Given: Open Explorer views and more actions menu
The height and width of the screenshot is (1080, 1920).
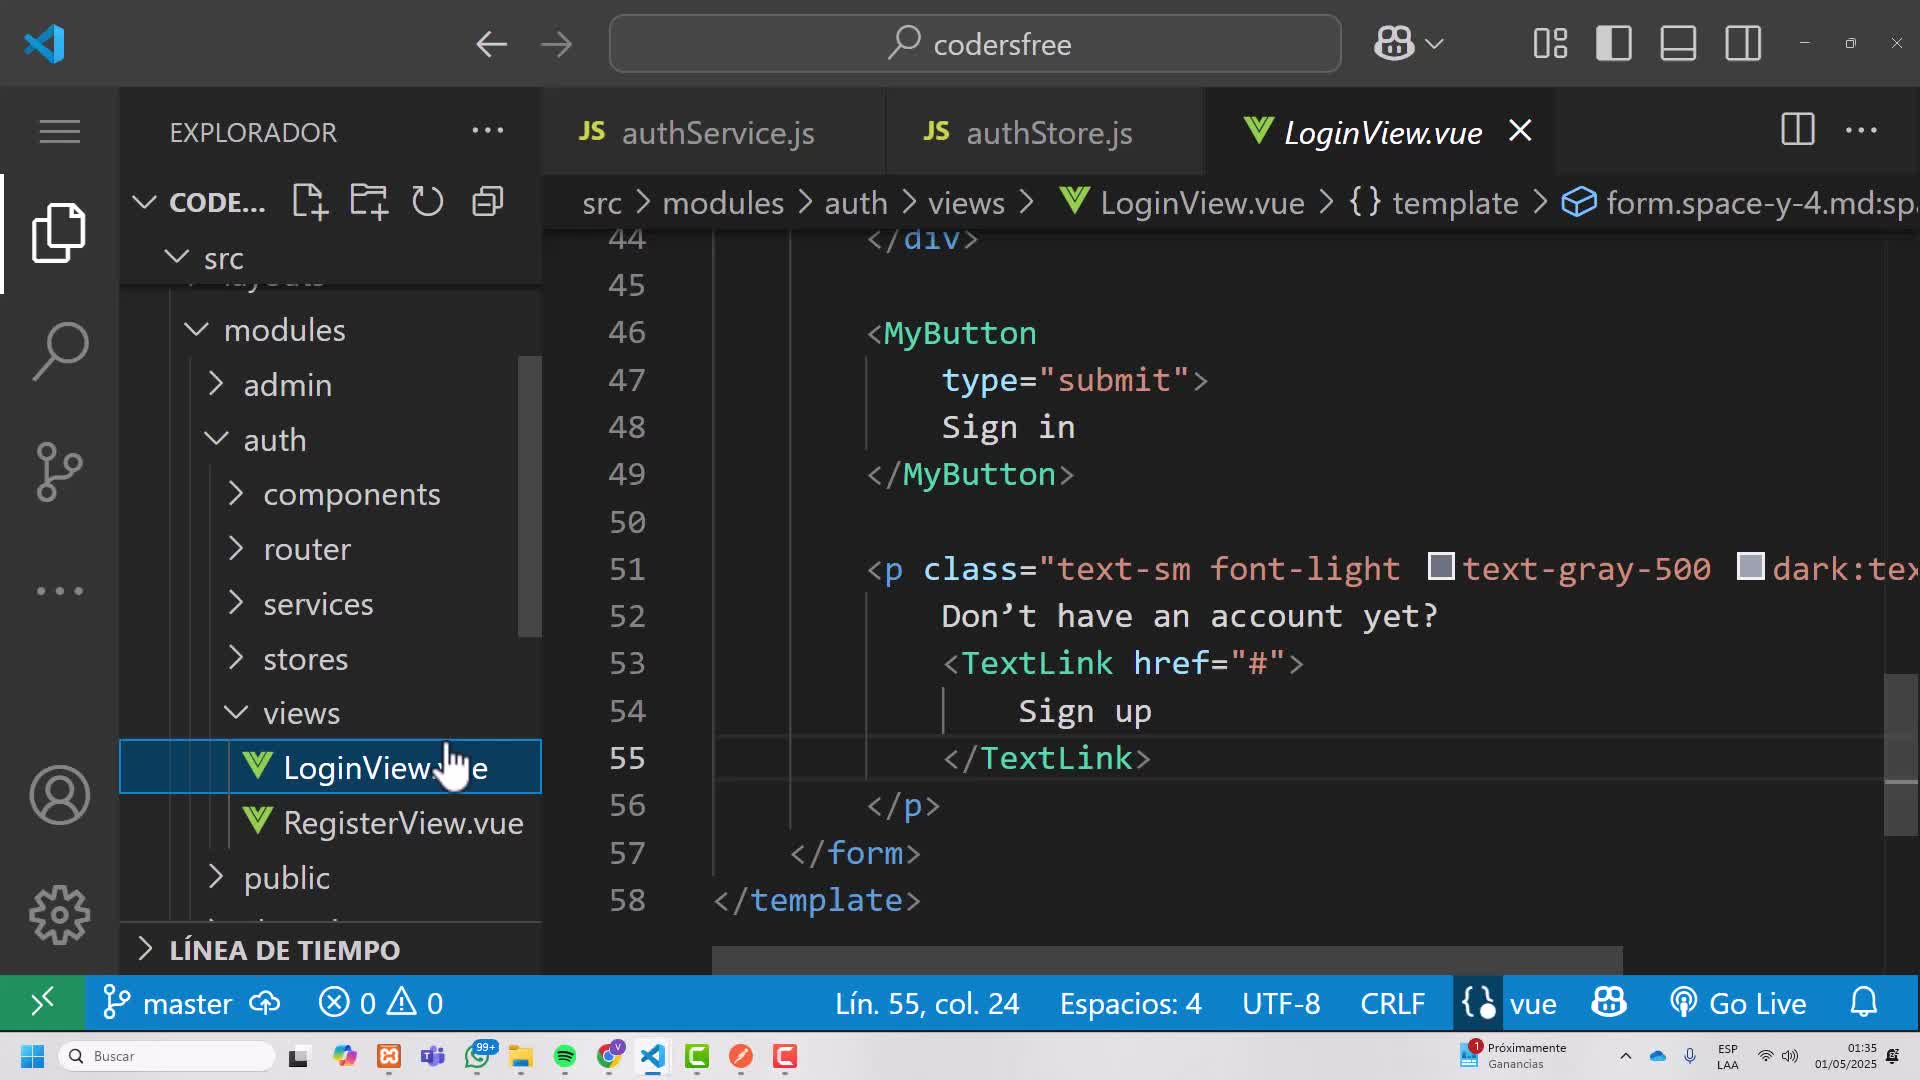Looking at the screenshot, I should 487,131.
